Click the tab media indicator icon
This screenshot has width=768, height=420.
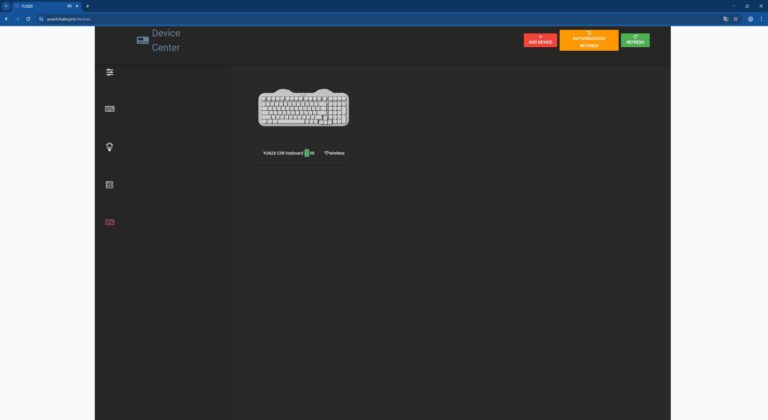pyautogui.click(x=70, y=6)
